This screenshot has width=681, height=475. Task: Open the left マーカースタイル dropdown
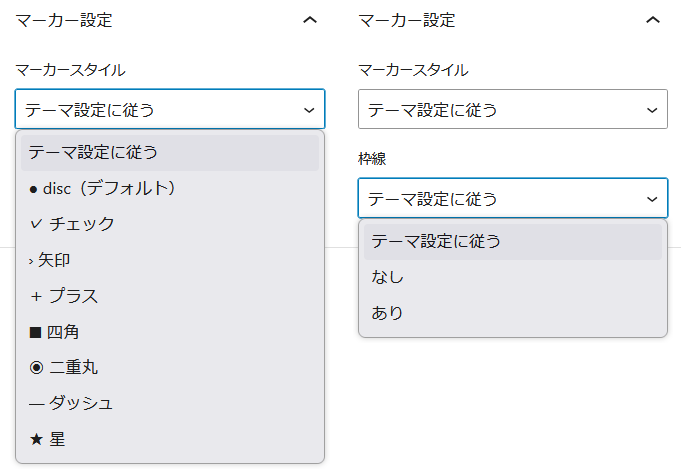coord(170,109)
